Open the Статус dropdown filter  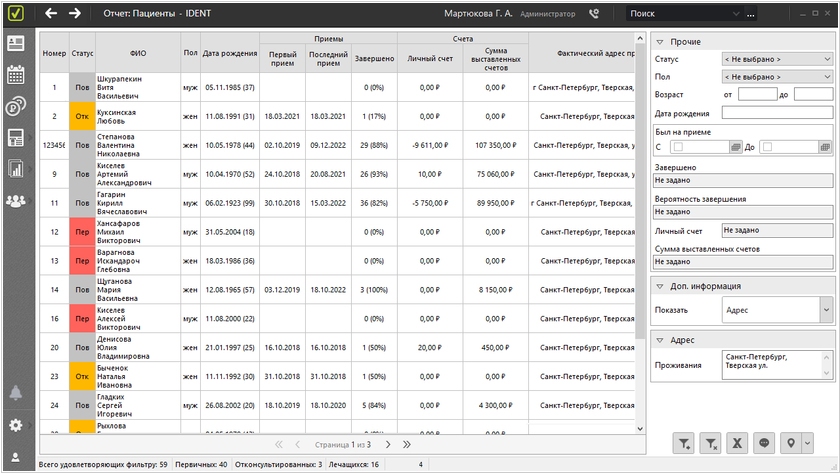(x=777, y=59)
